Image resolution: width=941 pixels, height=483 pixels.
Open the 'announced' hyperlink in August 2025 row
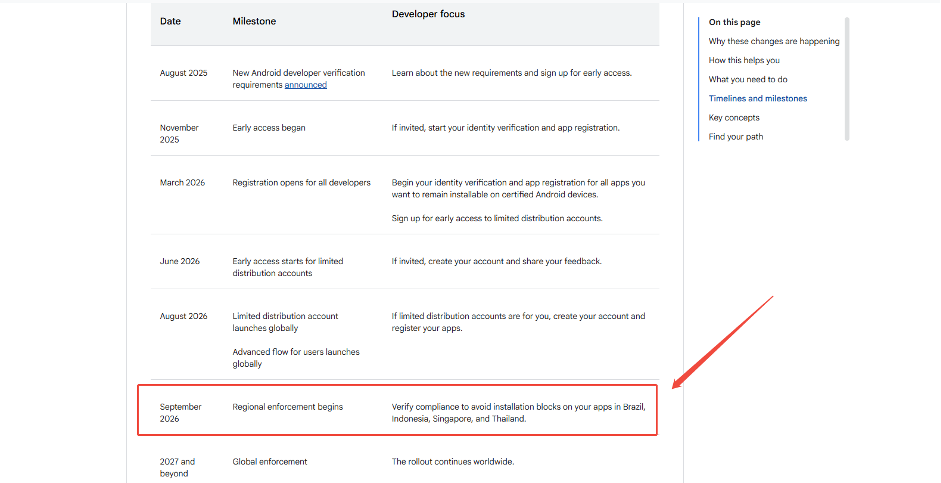point(305,86)
